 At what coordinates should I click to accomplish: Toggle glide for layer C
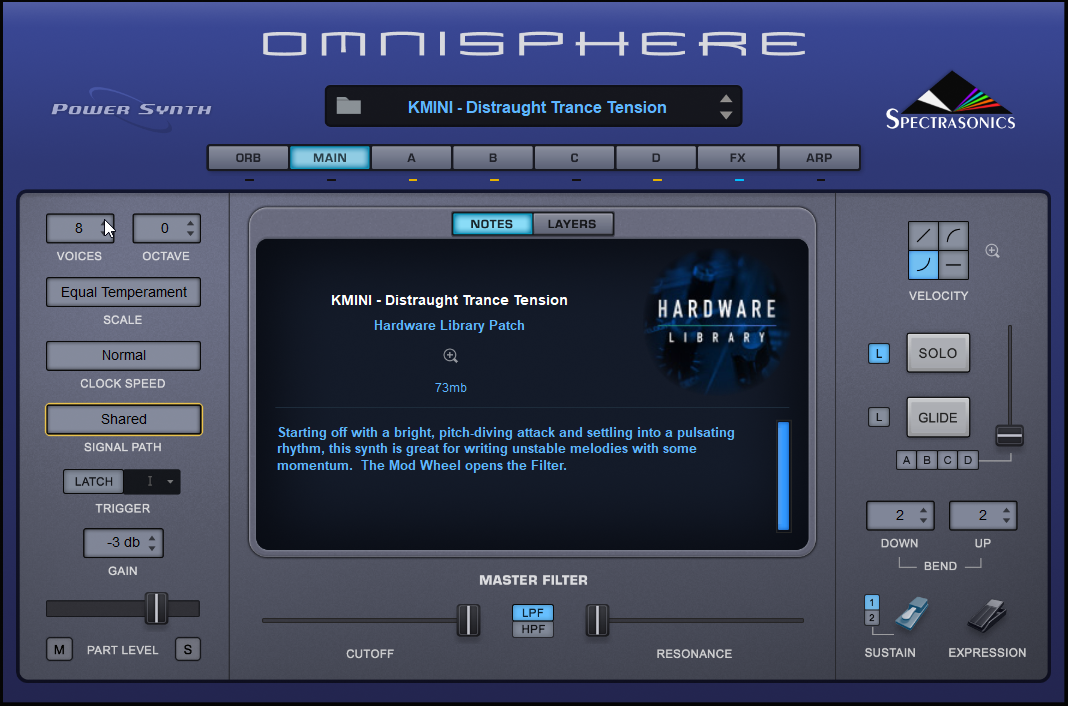pyautogui.click(x=947, y=460)
